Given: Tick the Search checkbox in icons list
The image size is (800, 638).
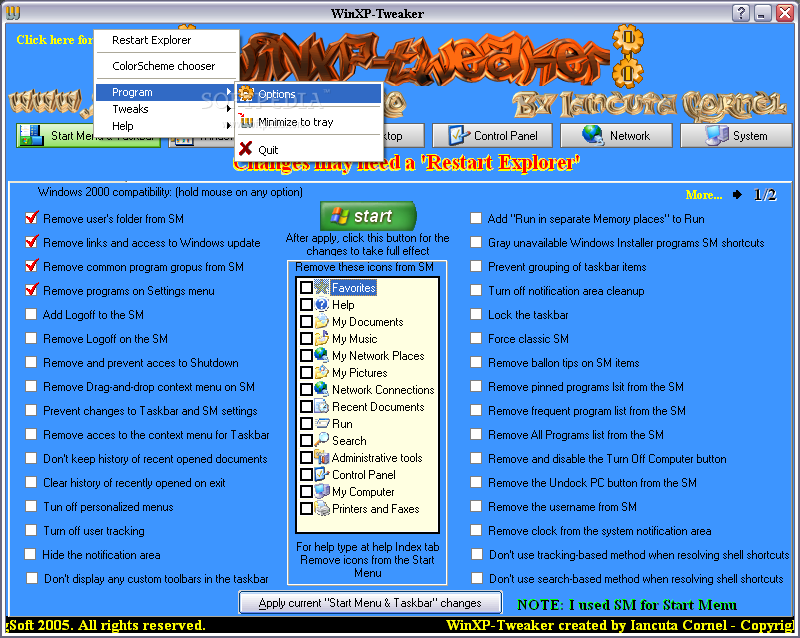Looking at the screenshot, I should [306, 440].
